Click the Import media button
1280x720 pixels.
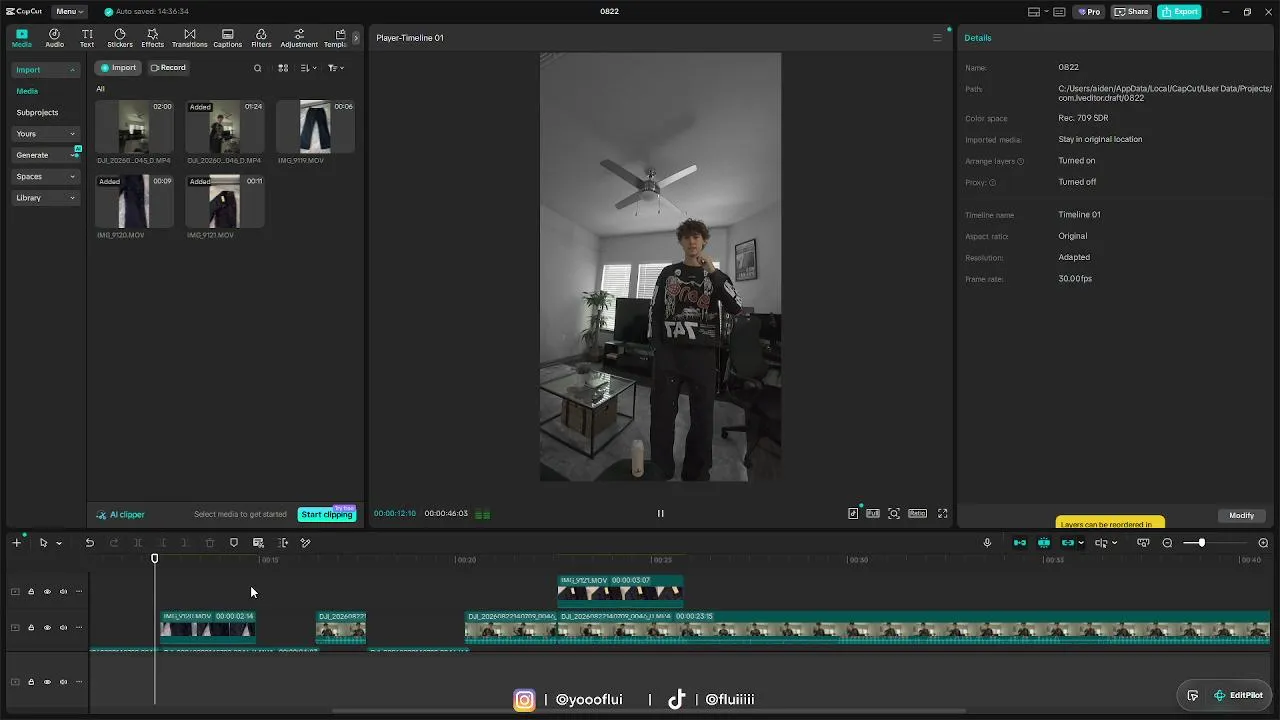[x=118, y=68]
